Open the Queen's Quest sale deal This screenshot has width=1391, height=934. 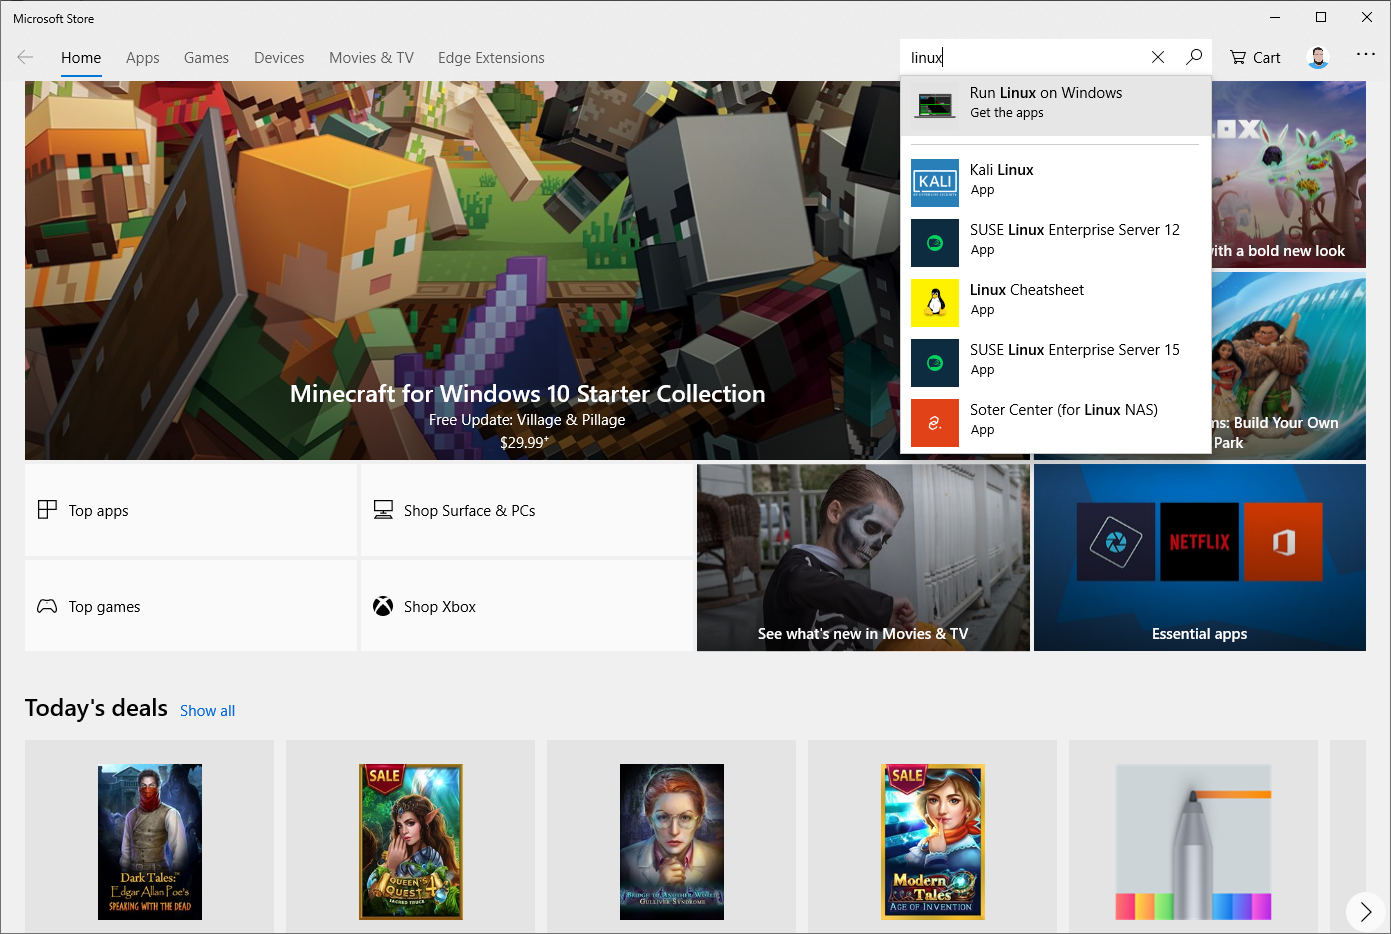411,842
